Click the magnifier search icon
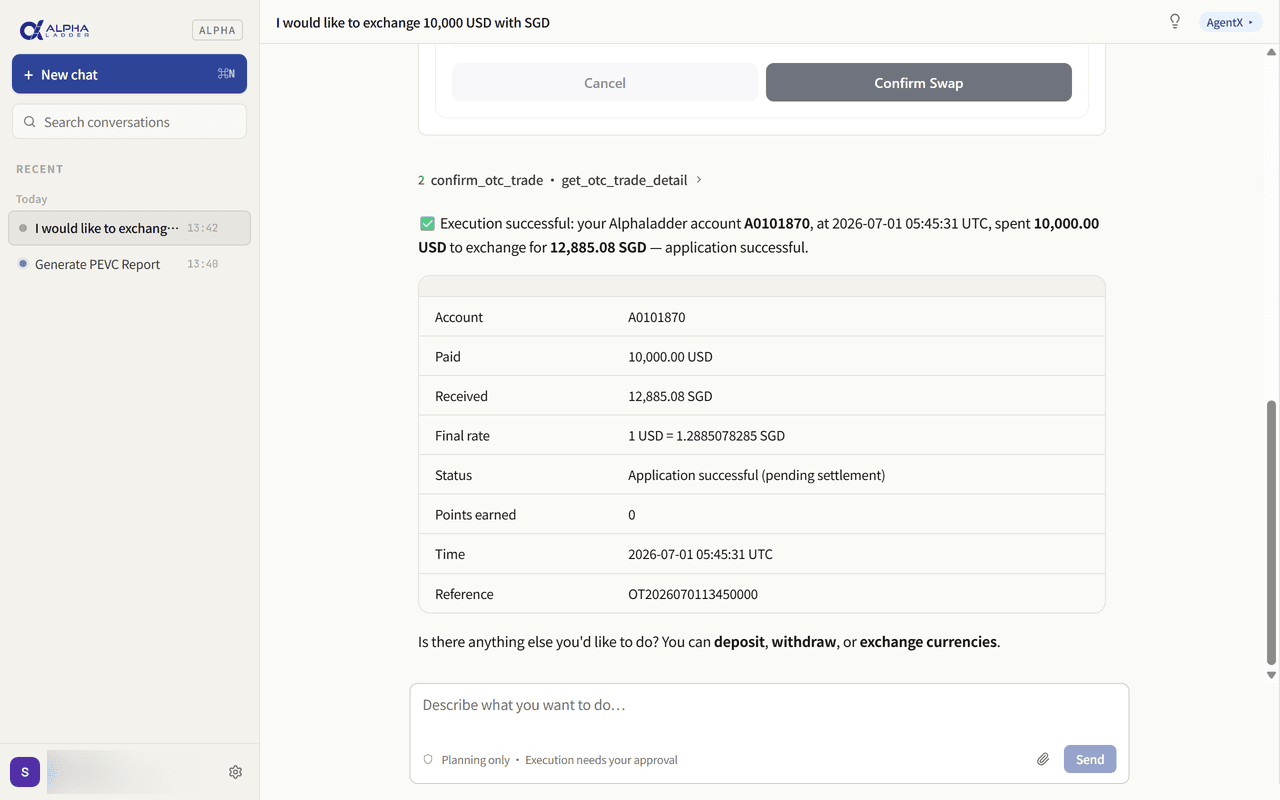The width and height of the screenshot is (1280, 800). click(30, 122)
